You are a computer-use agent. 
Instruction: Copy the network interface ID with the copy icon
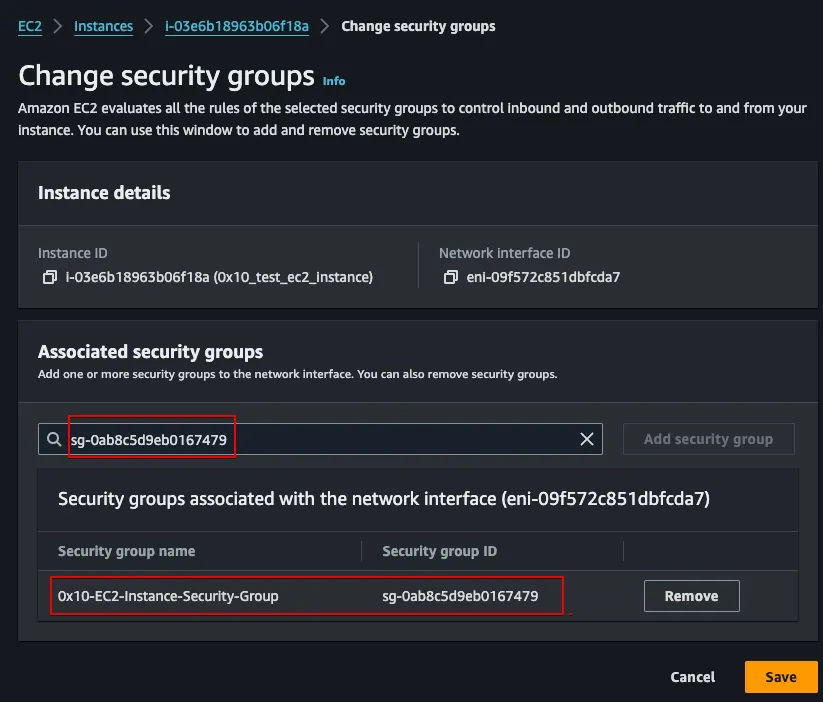click(x=450, y=277)
